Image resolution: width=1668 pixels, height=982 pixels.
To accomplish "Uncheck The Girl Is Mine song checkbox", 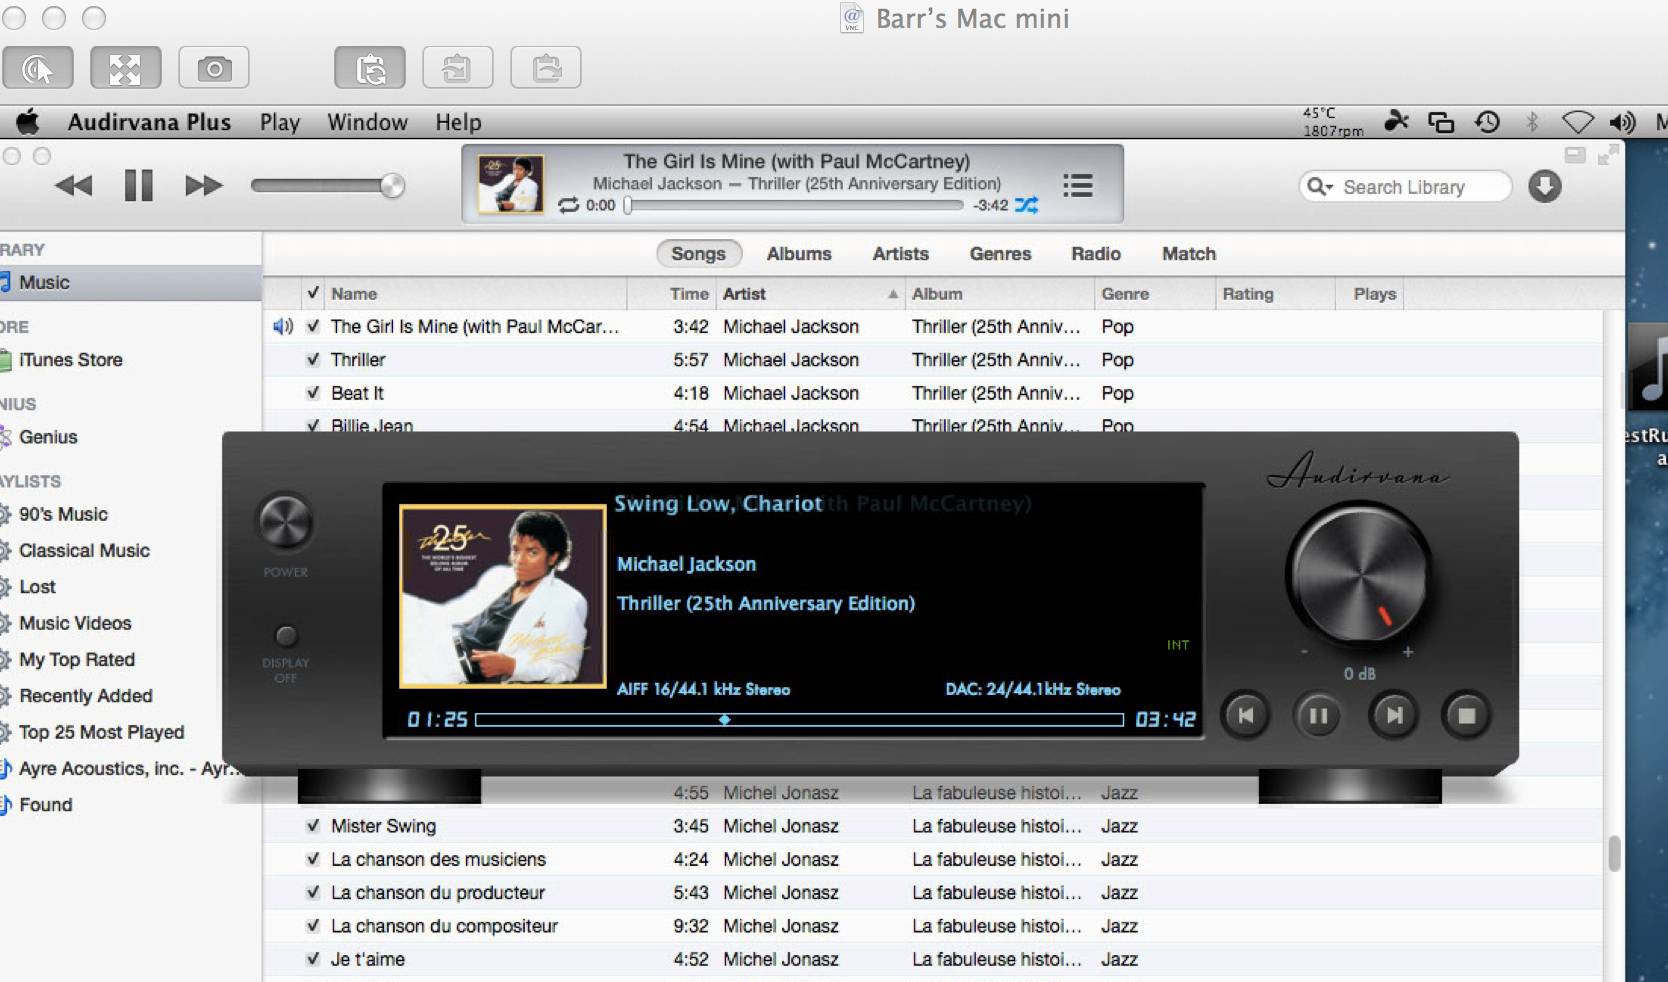I will point(313,326).
